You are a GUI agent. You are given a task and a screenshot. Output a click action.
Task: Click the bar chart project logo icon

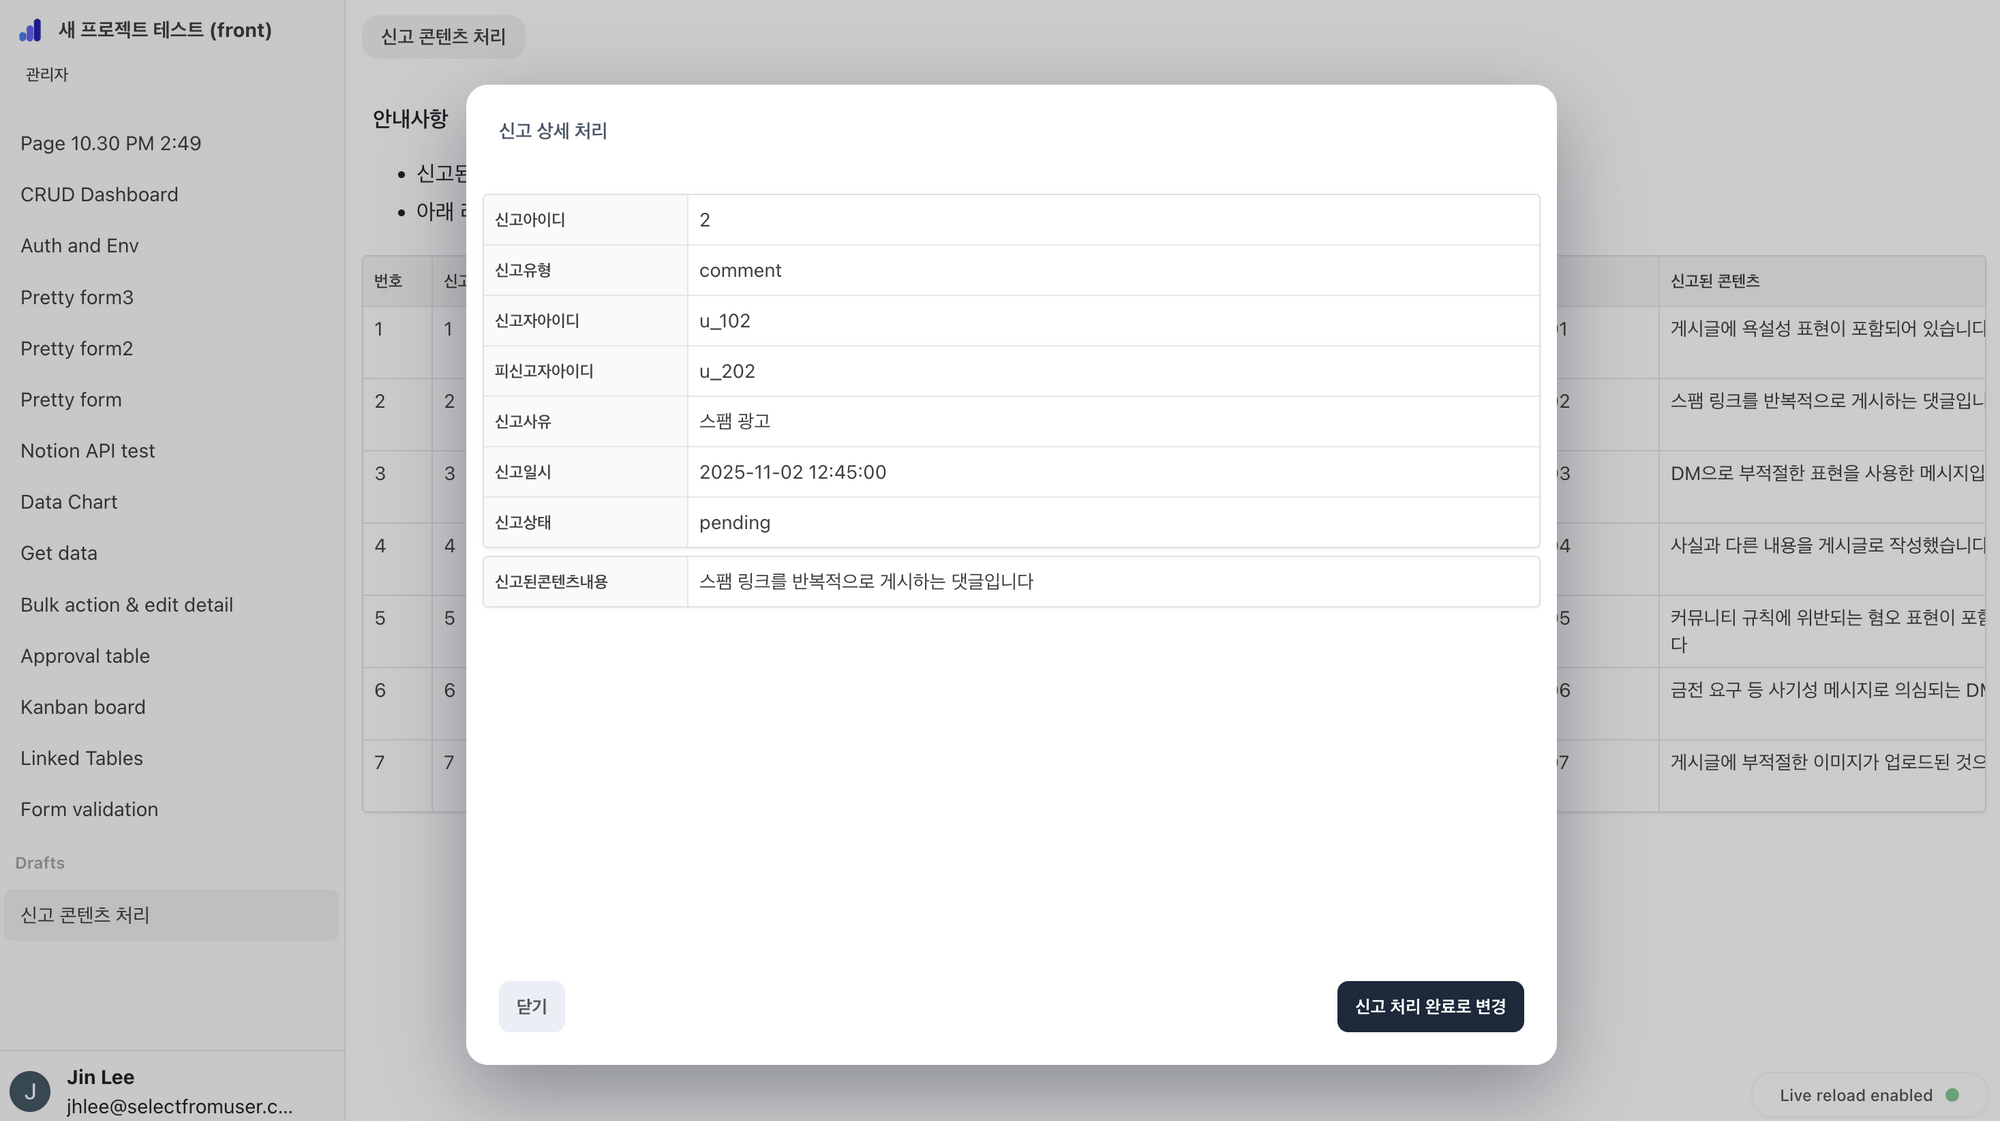[x=30, y=30]
